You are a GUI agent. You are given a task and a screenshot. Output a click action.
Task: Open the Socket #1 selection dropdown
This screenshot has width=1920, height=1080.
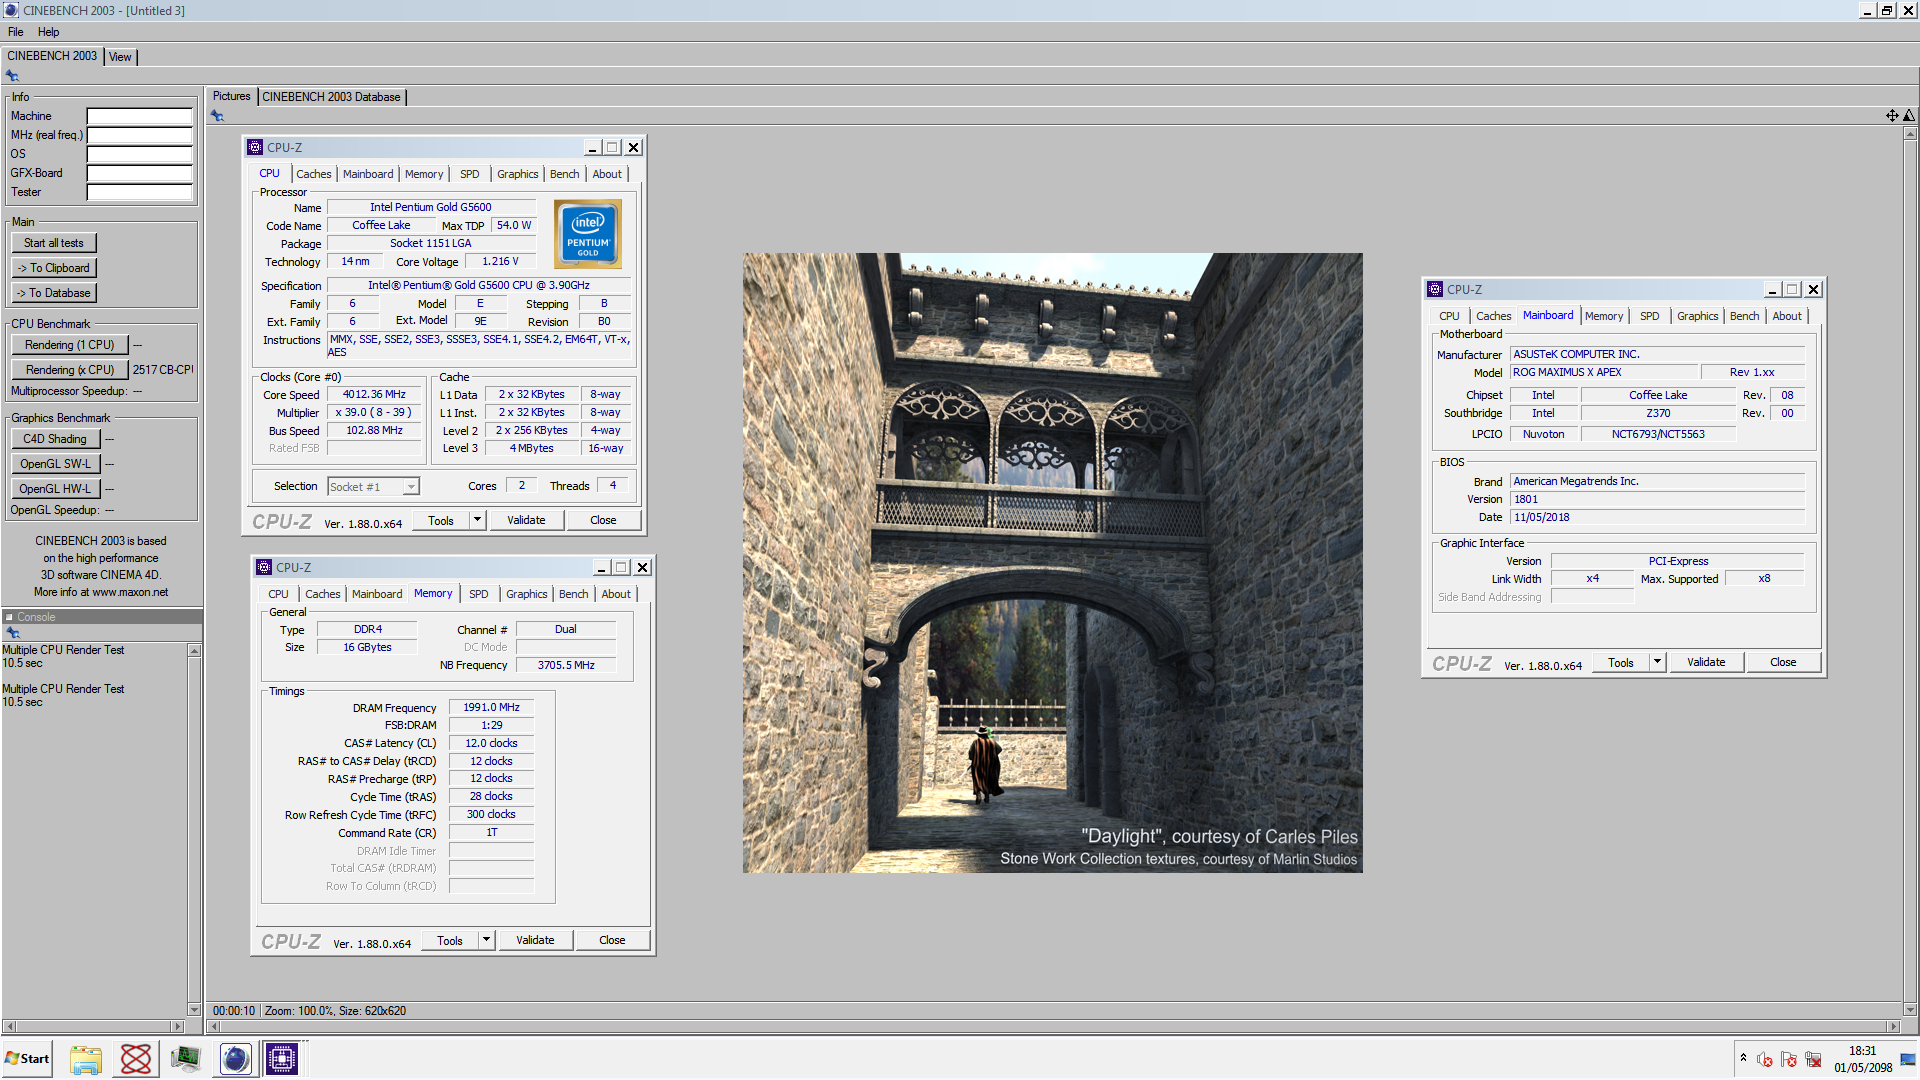(x=373, y=487)
